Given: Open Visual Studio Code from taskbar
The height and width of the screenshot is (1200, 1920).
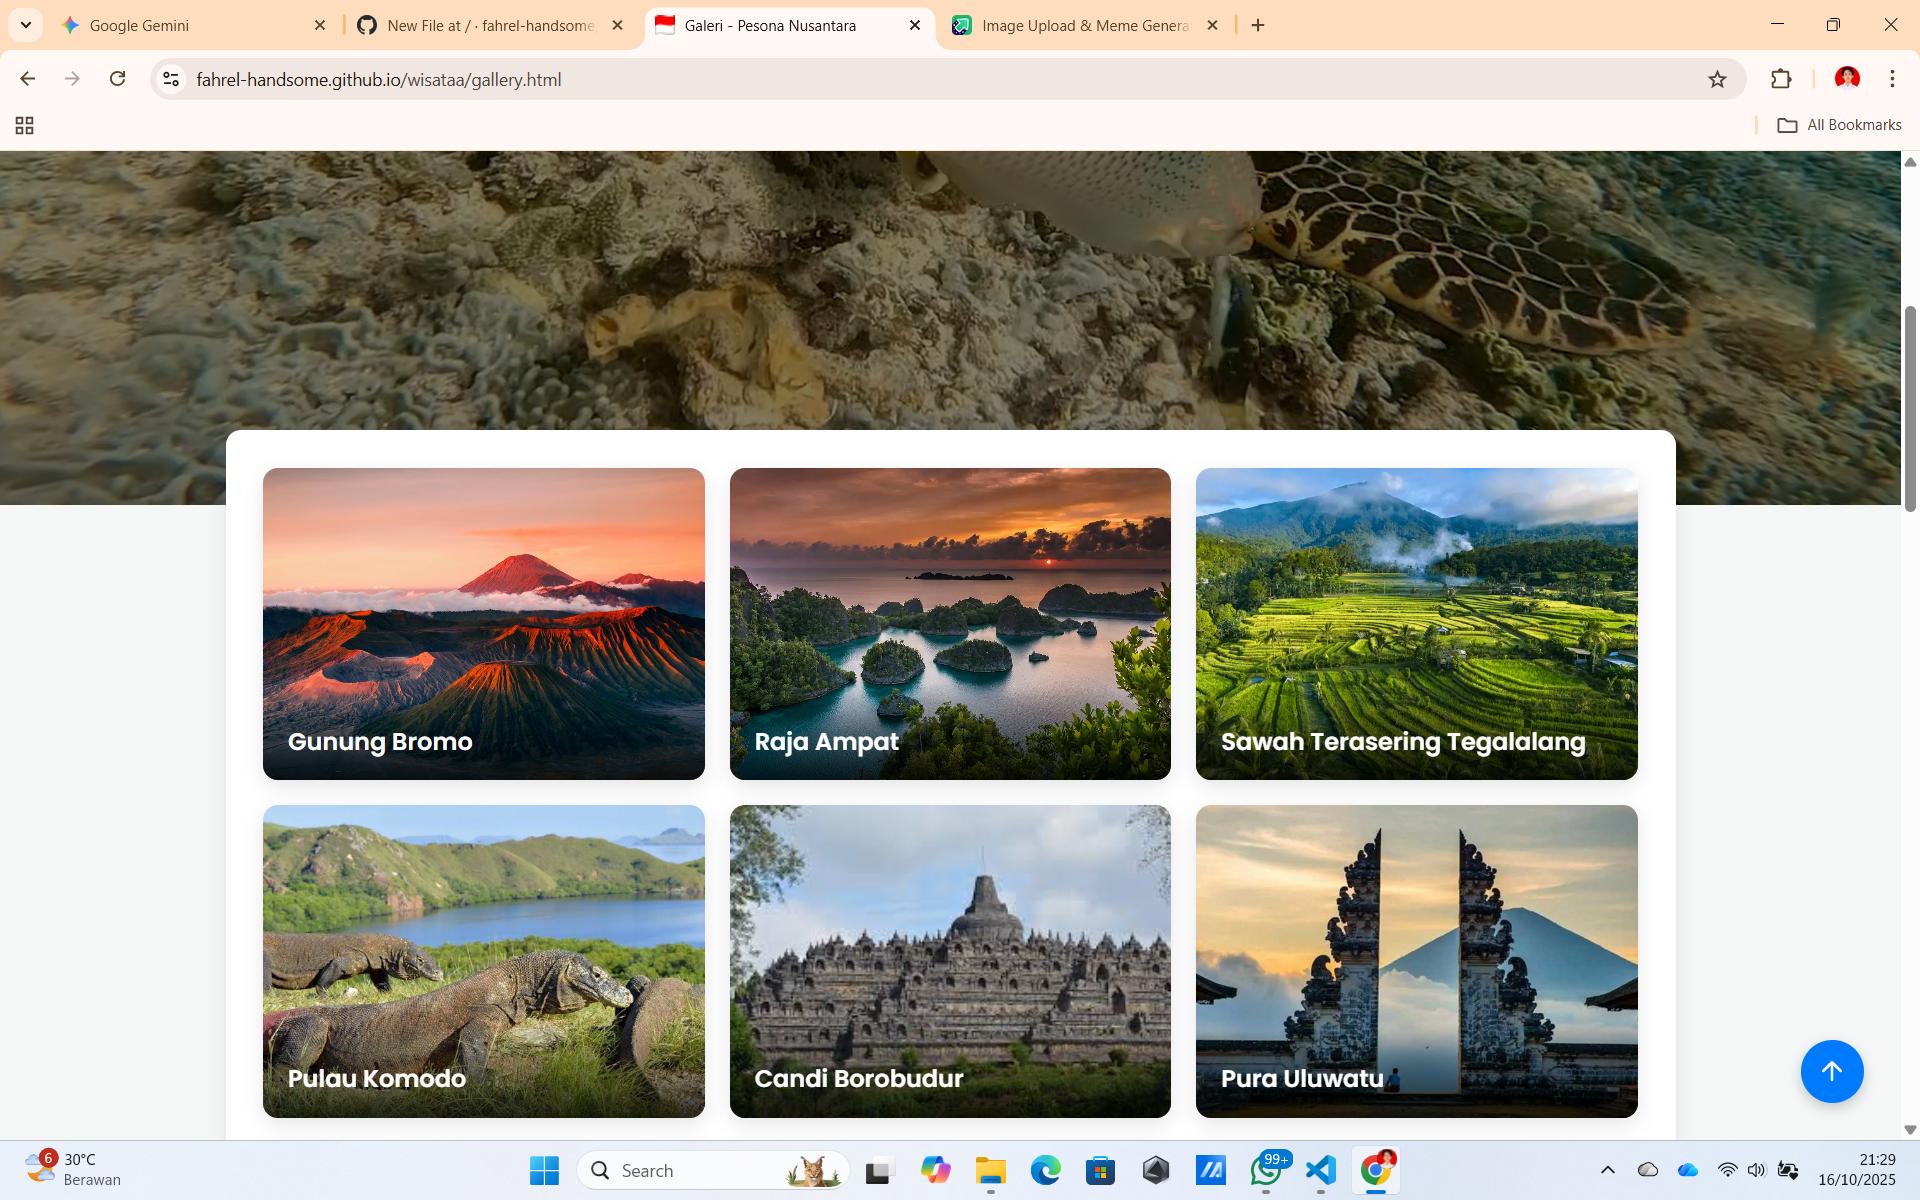Looking at the screenshot, I should (x=1321, y=1170).
